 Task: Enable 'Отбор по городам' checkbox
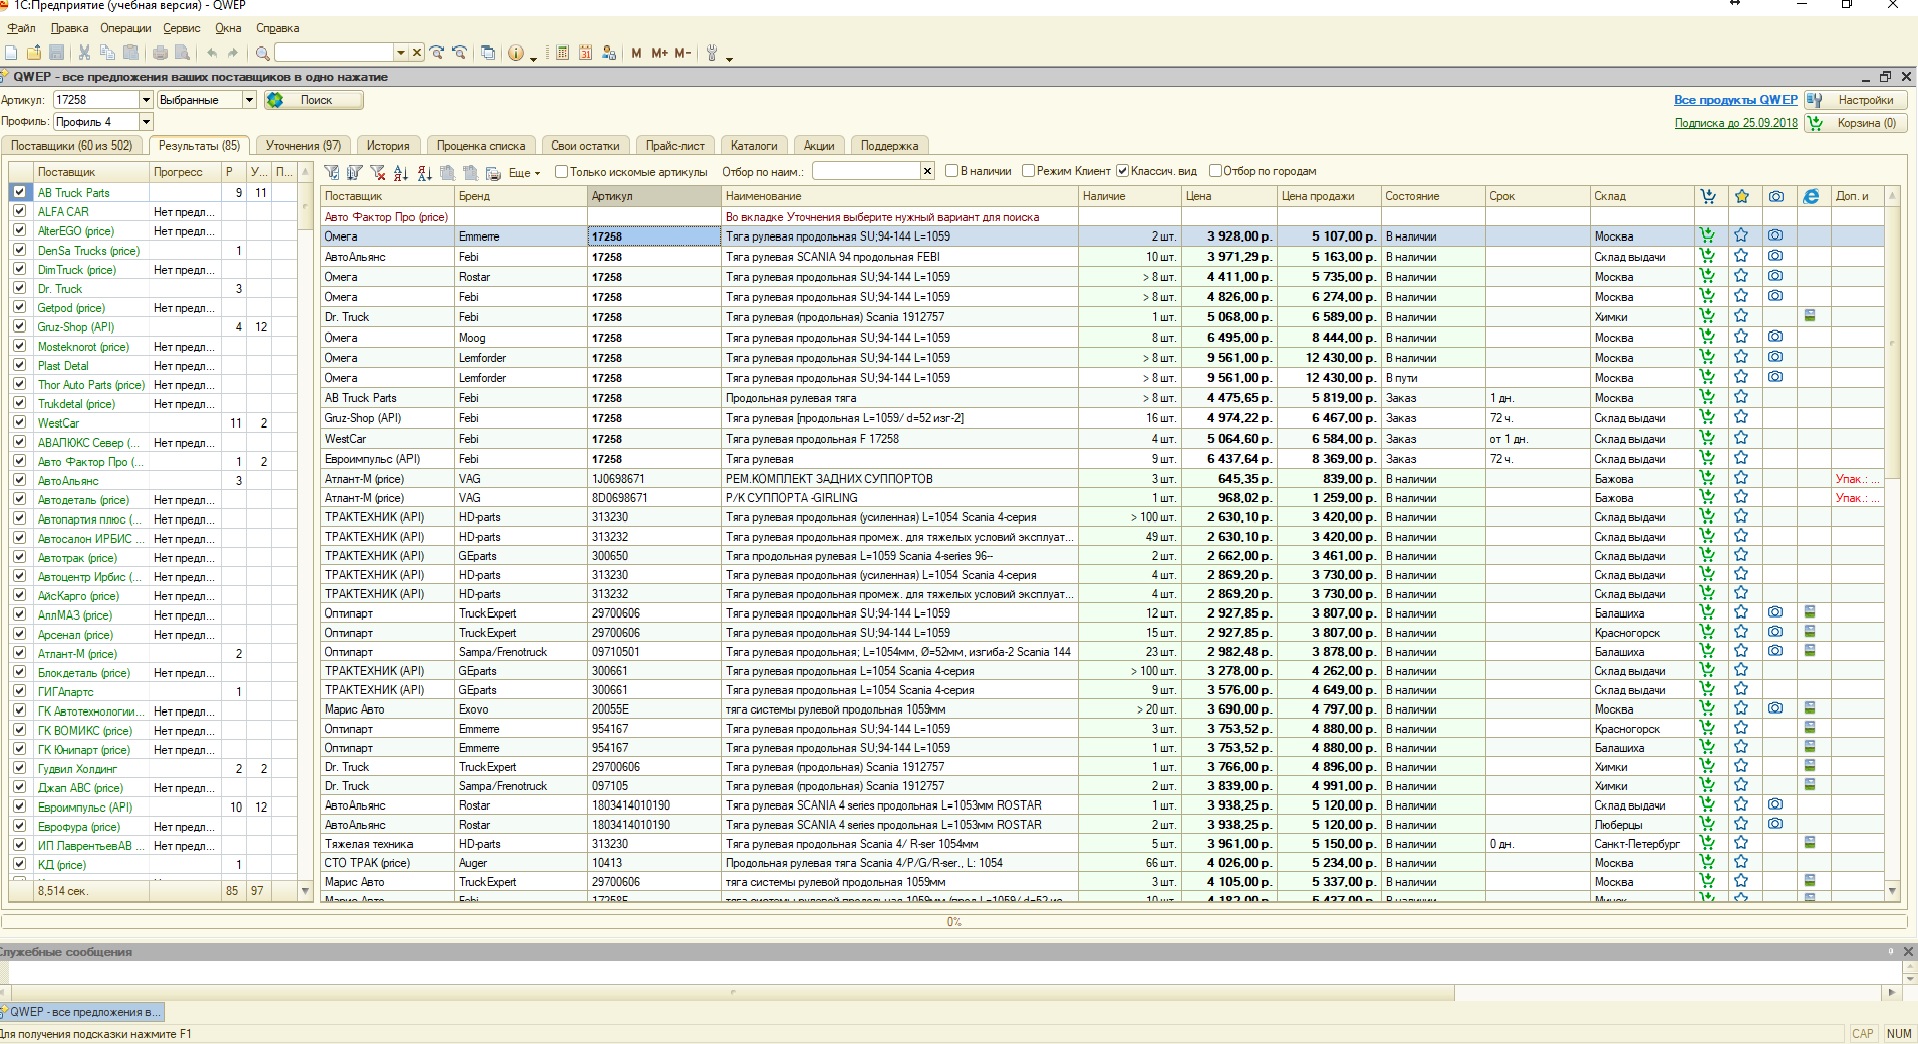click(1215, 171)
